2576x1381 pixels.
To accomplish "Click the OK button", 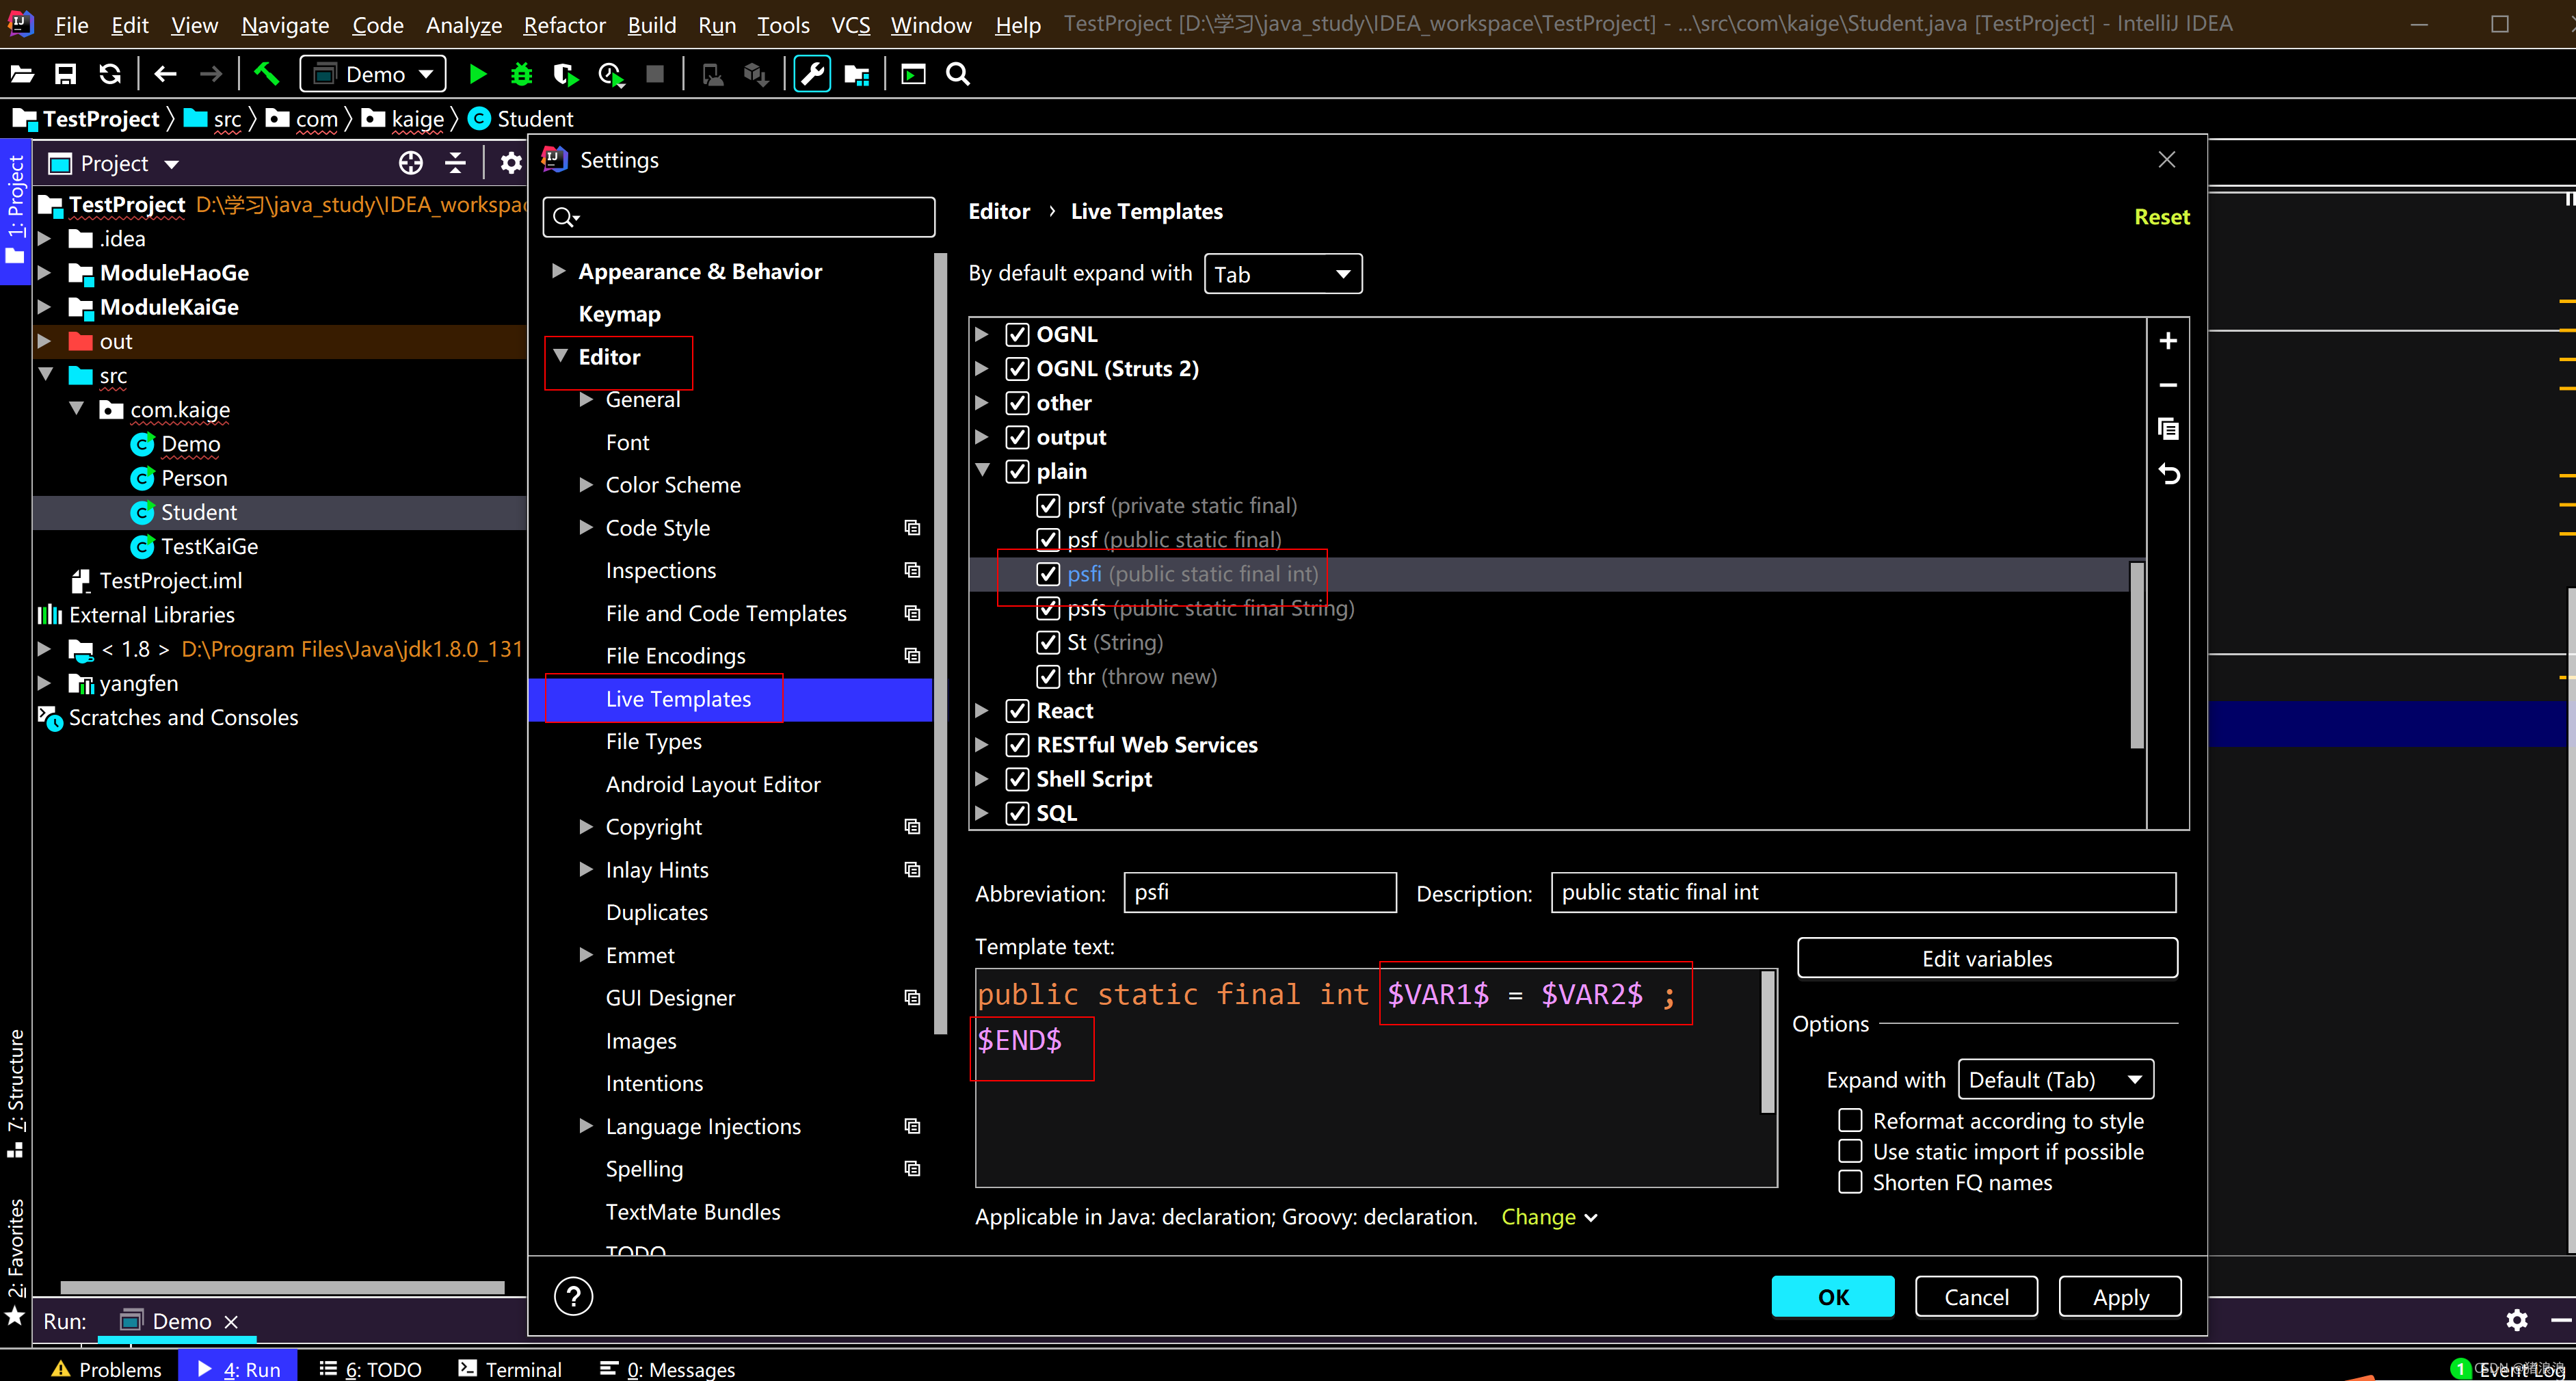I will (x=1833, y=1297).
